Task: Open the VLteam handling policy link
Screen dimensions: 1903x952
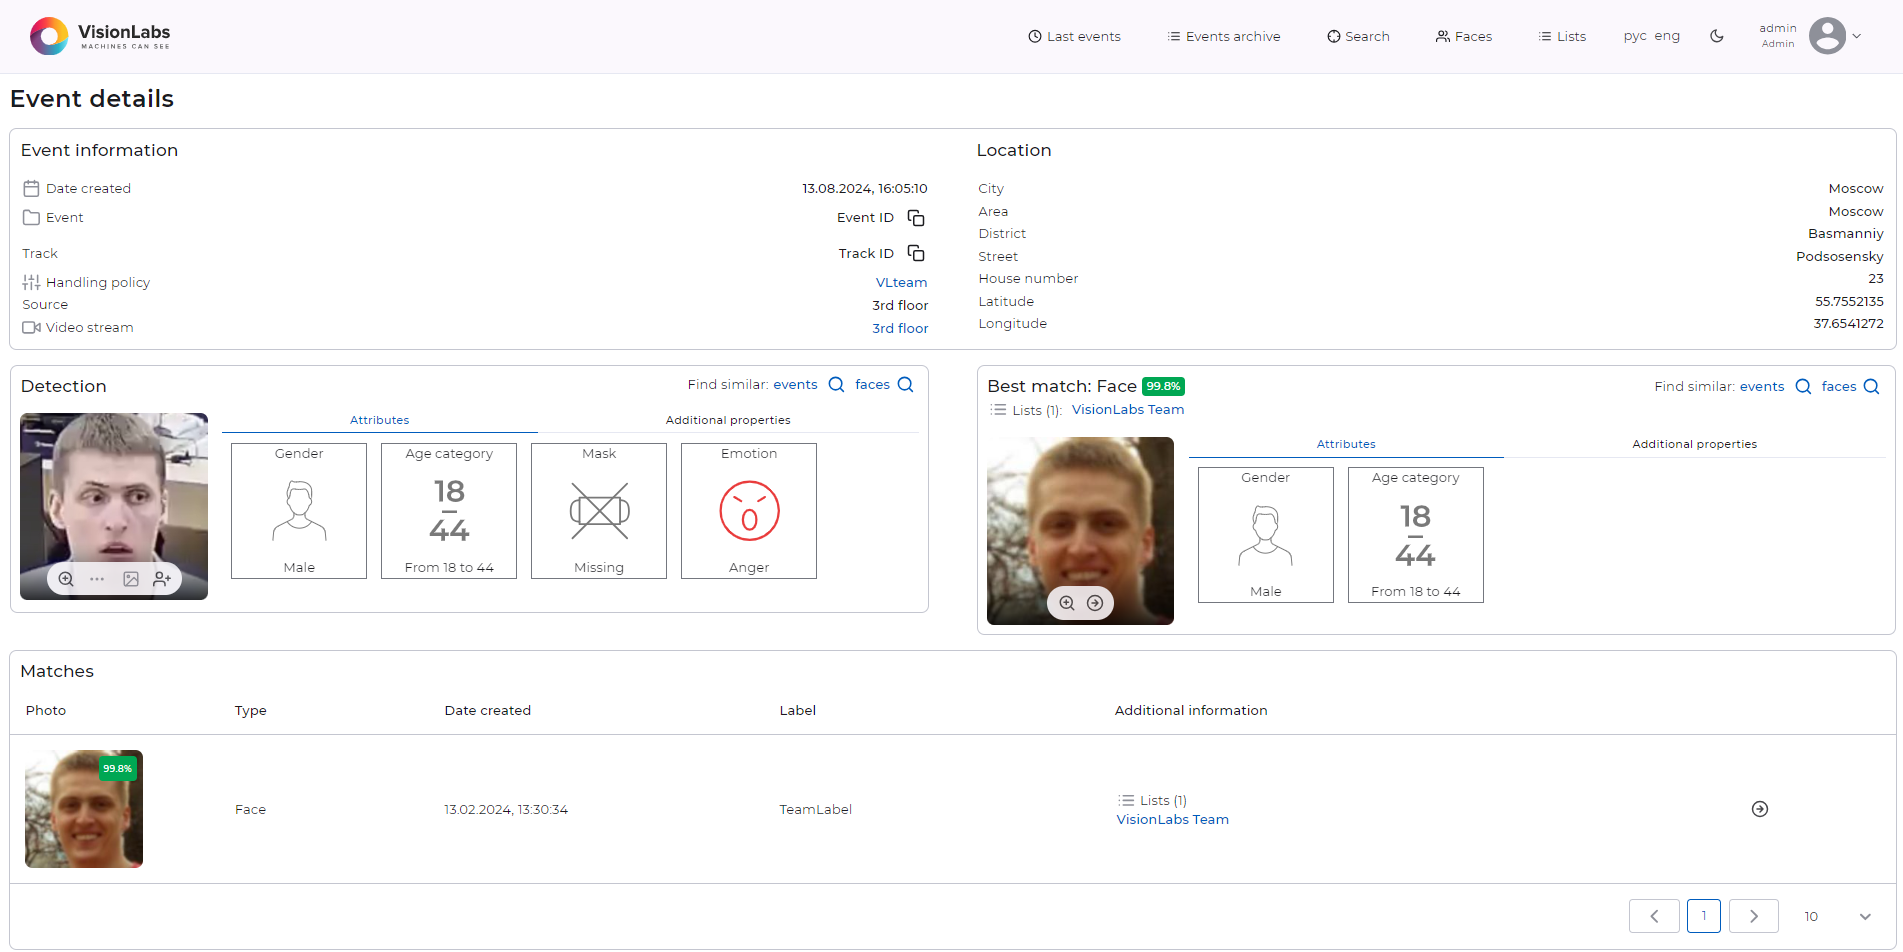Action: click(901, 283)
